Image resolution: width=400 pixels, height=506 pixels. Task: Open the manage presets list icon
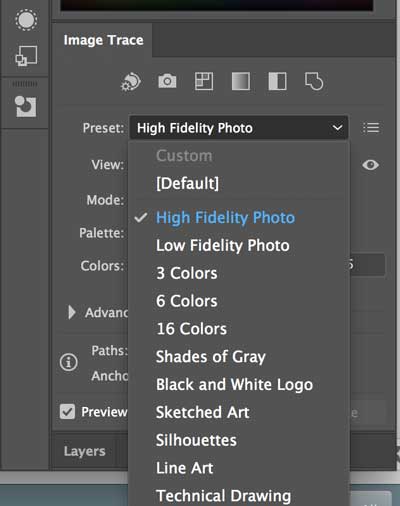tap(371, 128)
